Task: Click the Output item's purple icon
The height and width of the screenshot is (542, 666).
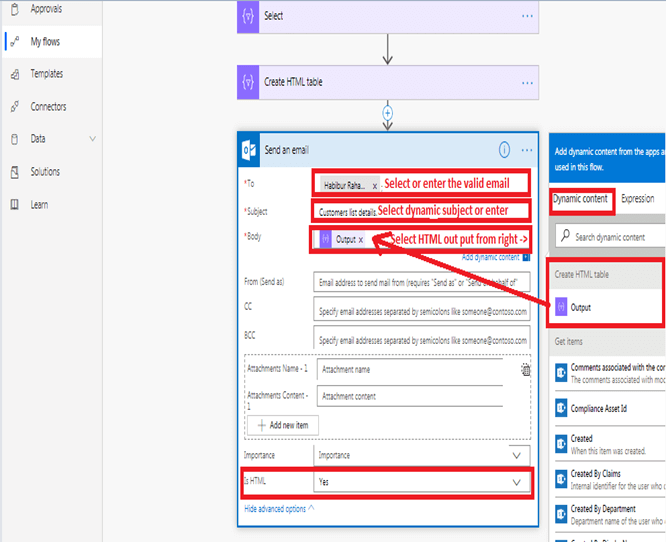Action: pyautogui.click(x=561, y=307)
